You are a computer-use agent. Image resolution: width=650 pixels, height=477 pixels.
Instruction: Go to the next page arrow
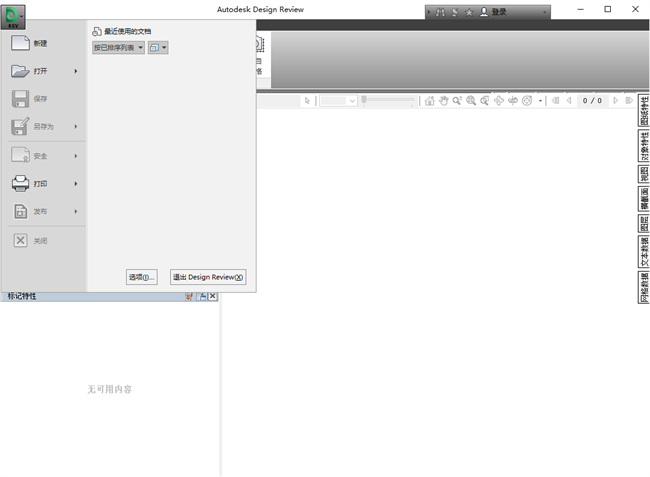[x=616, y=101]
